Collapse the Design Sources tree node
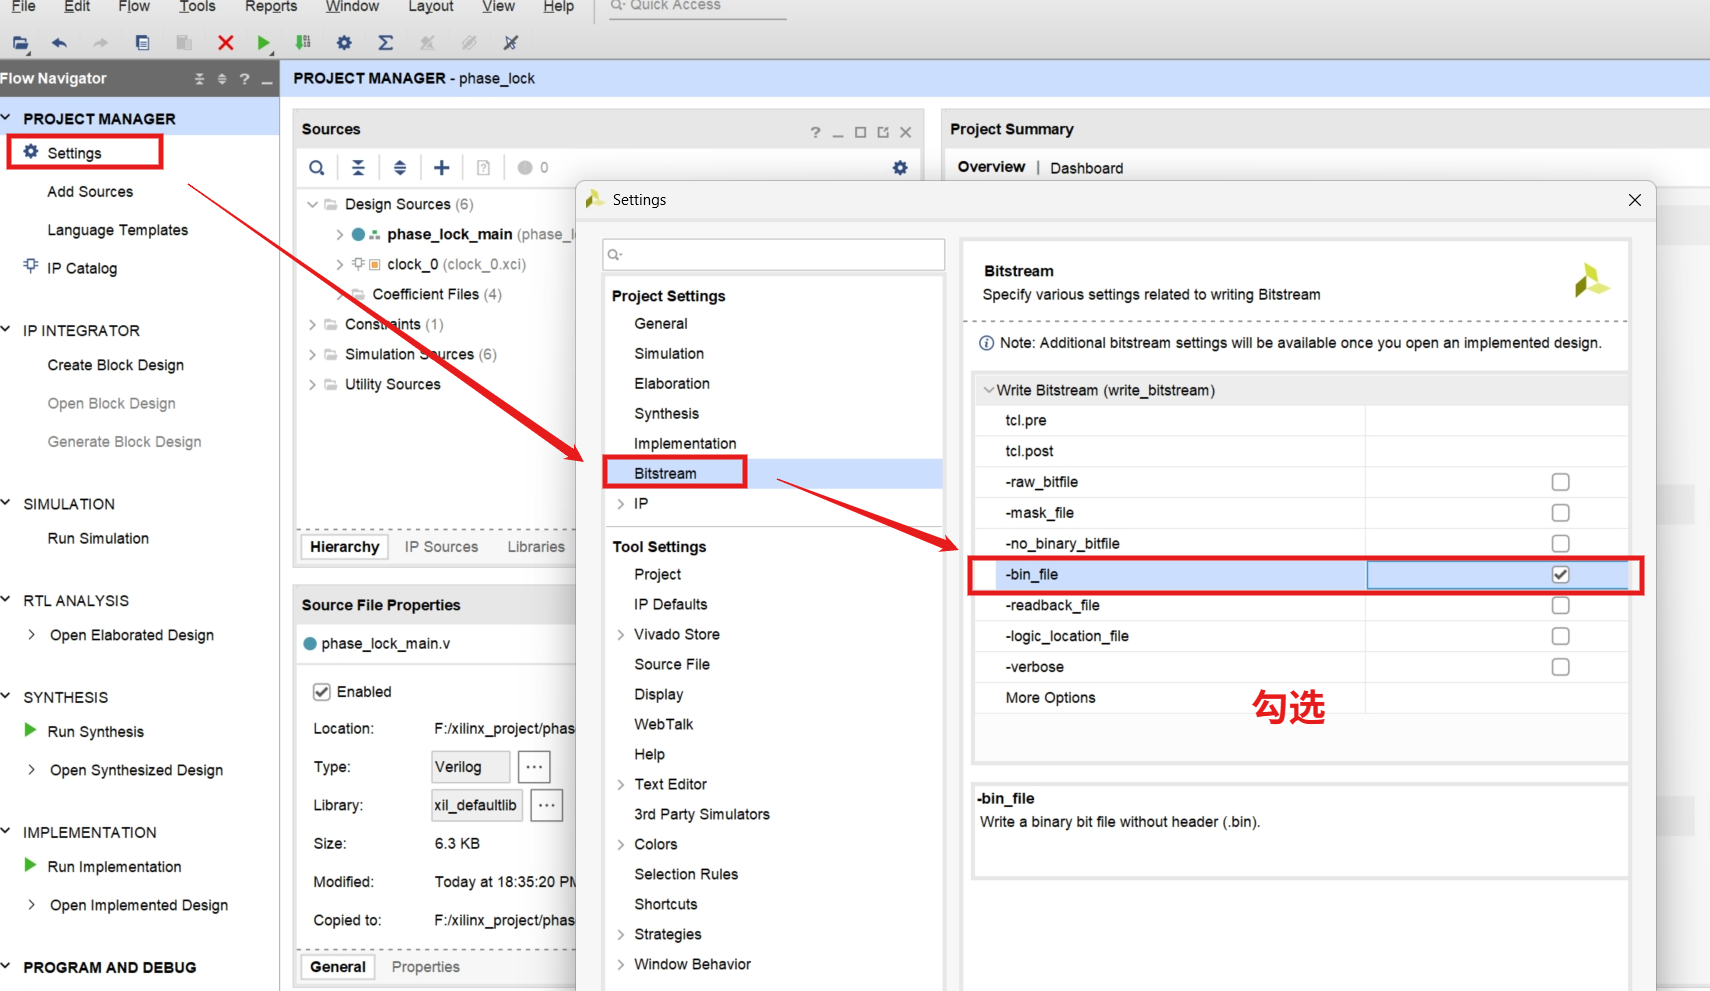1710x991 pixels. (x=312, y=204)
